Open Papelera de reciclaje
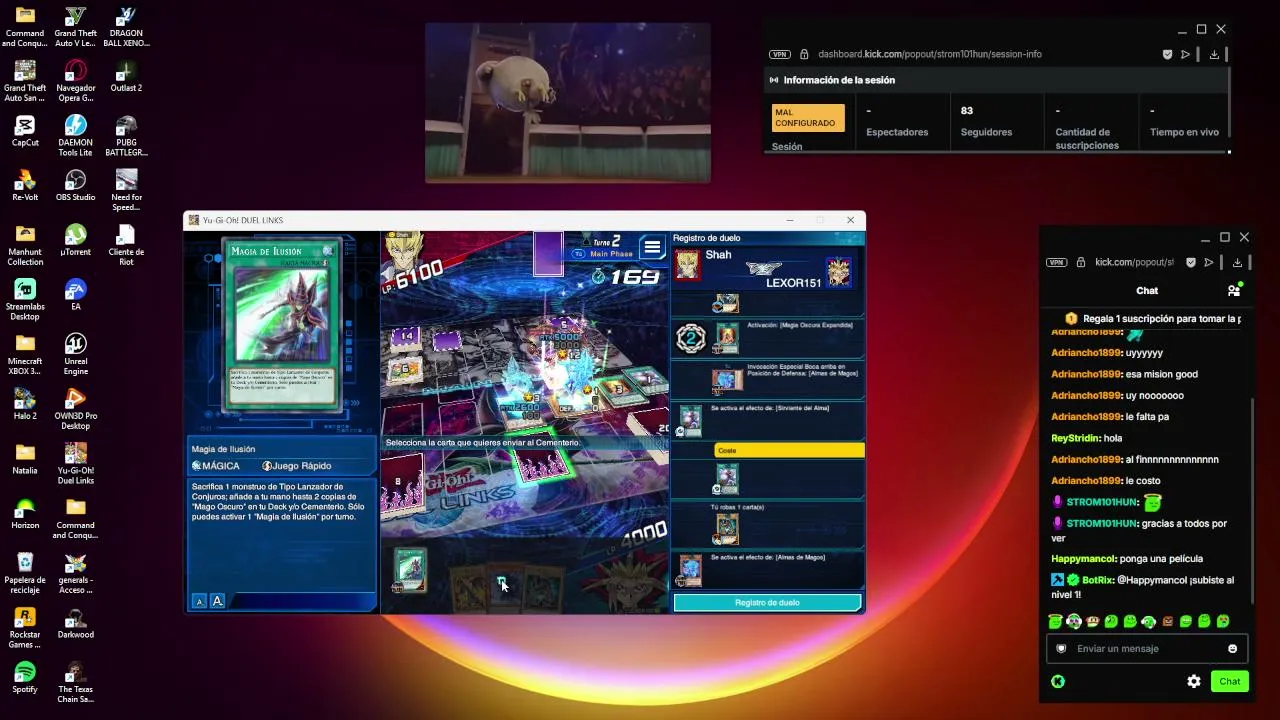Screen dimensions: 1280x720 click(x=25, y=573)
